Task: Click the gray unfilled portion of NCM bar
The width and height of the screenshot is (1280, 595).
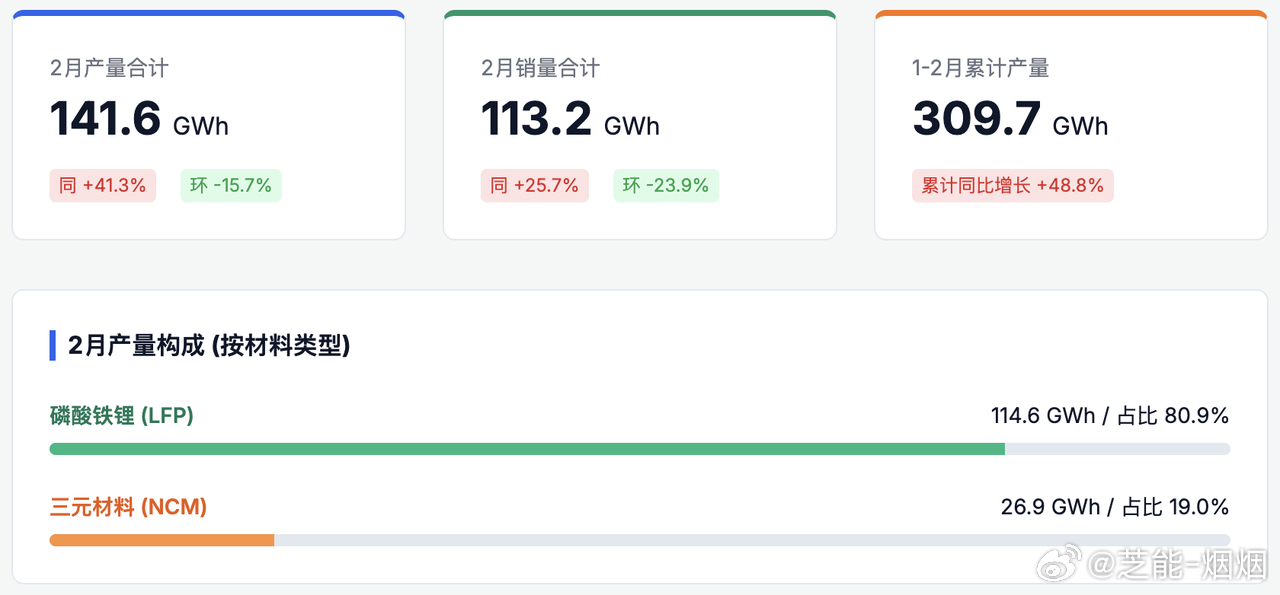Action: [x=752, y=540]
